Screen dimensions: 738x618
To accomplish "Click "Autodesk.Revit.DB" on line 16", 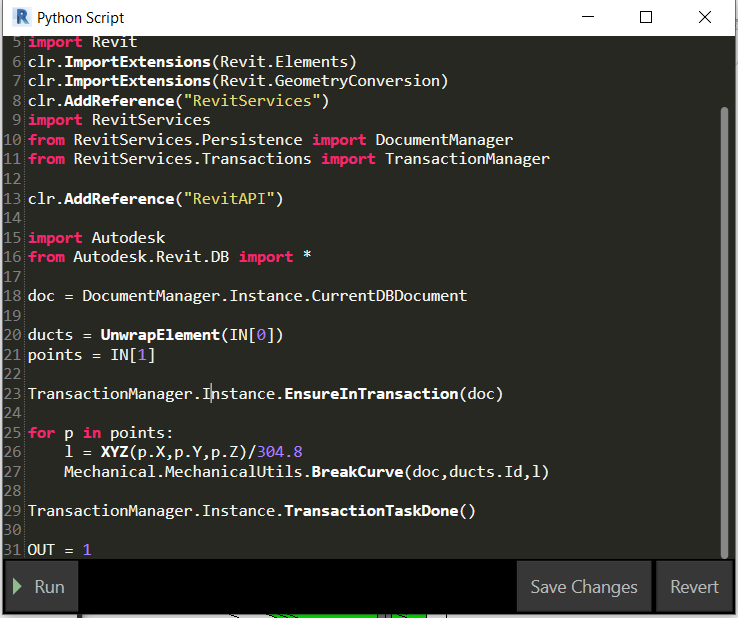I will tap(151, 257).
